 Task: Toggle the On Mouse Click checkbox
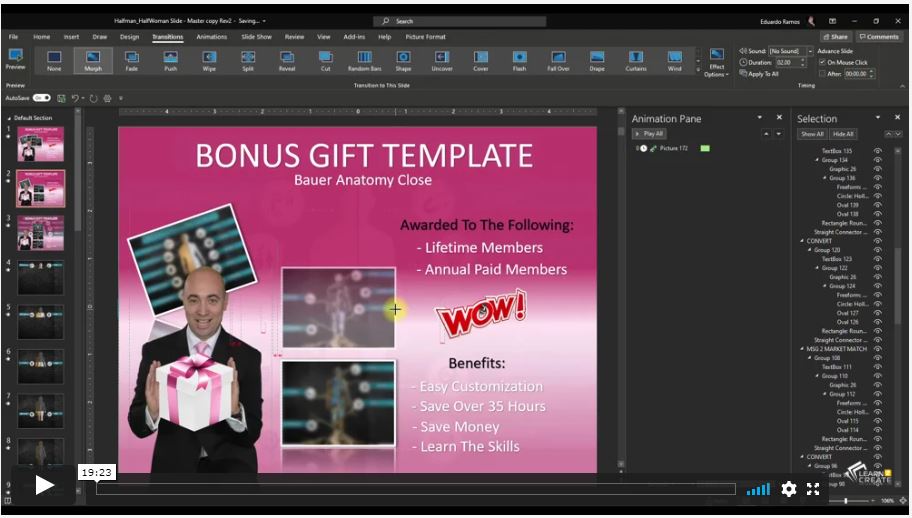pos(823,62)
